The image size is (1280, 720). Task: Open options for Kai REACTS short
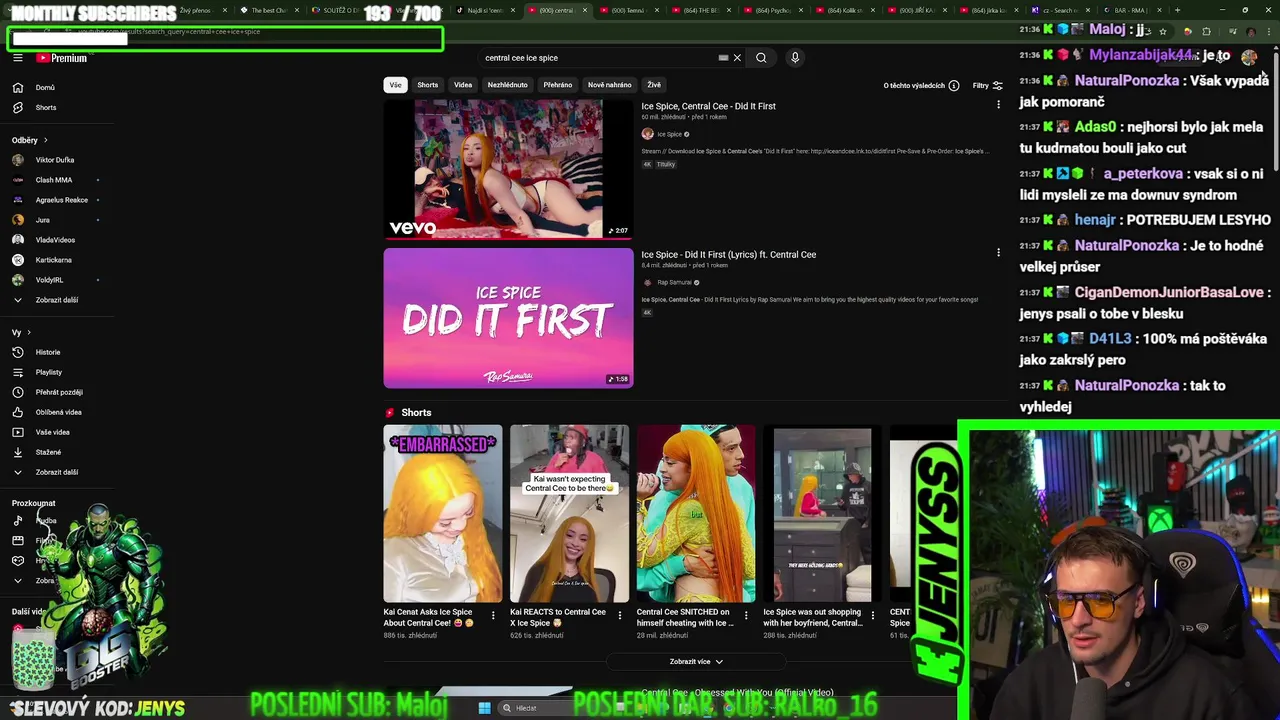619,616
